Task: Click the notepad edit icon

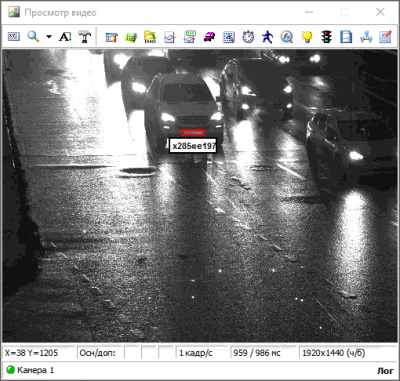Action: pos(385,37)
